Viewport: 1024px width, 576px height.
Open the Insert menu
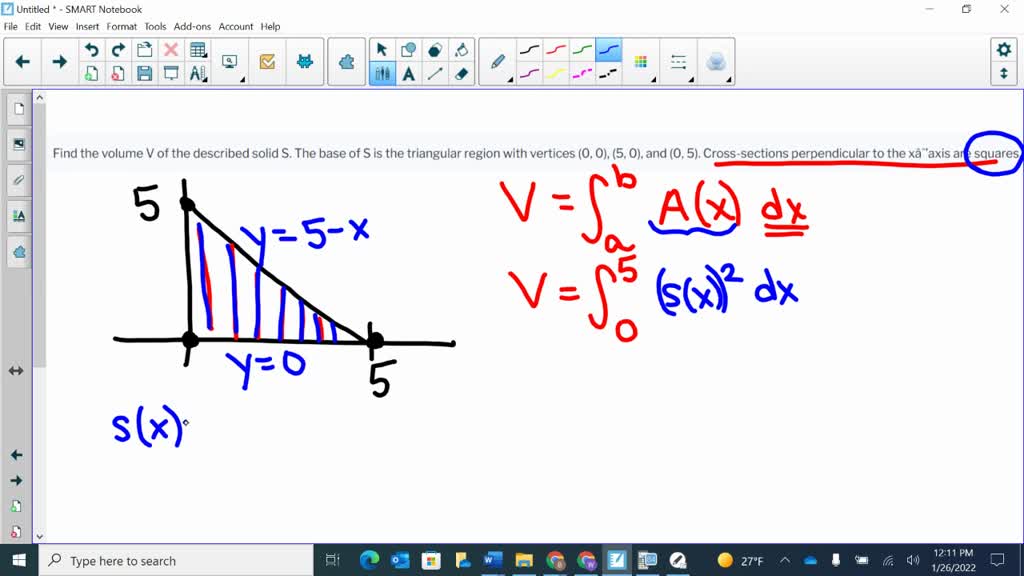(x=87, y=26)
